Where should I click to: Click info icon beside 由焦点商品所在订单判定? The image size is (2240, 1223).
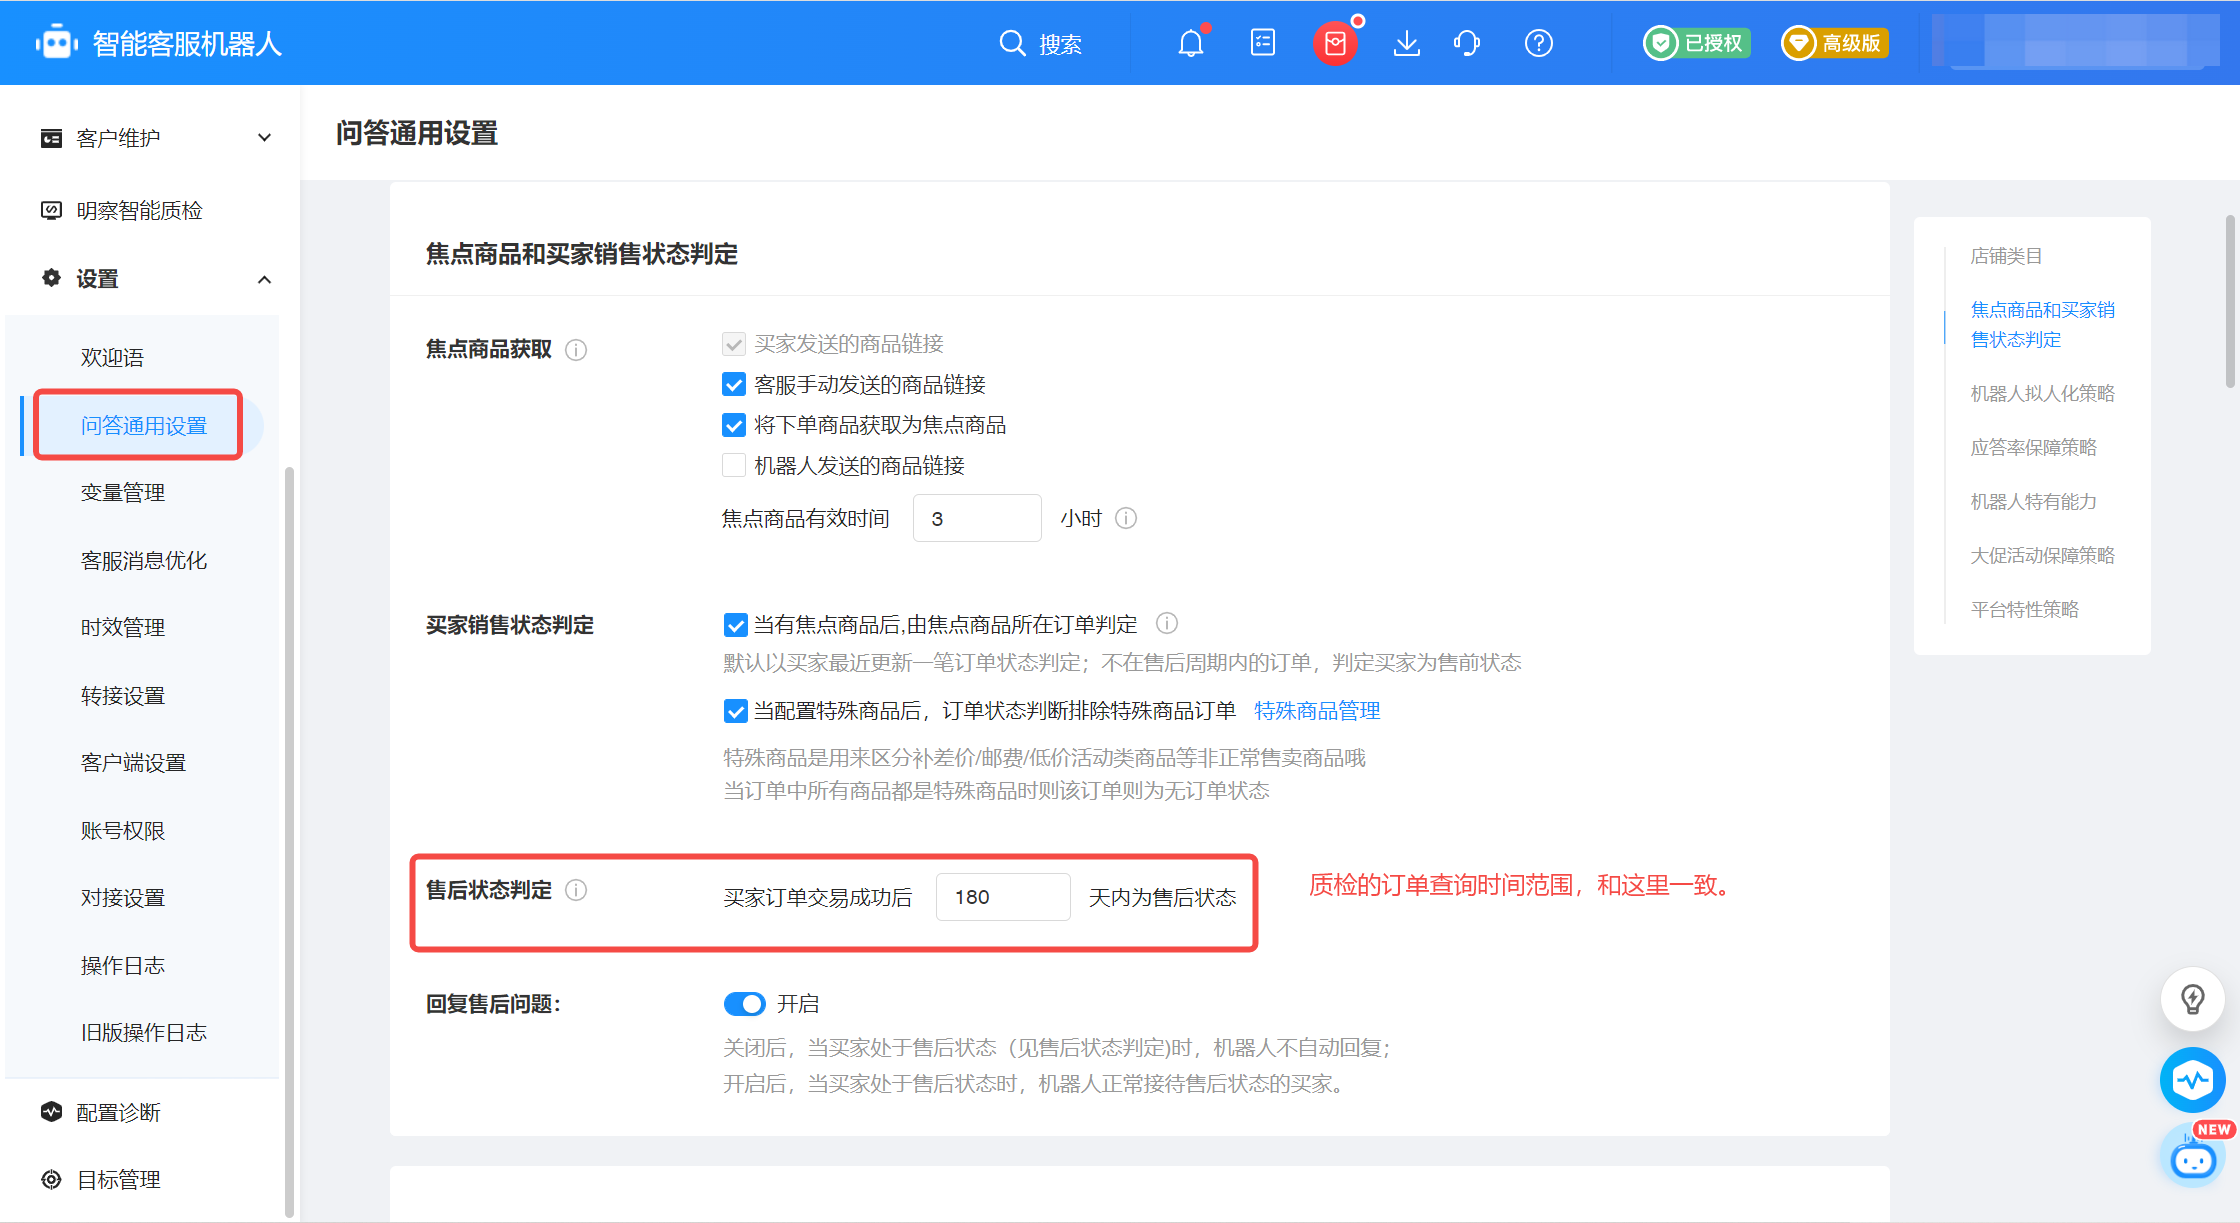point(1167,624)
